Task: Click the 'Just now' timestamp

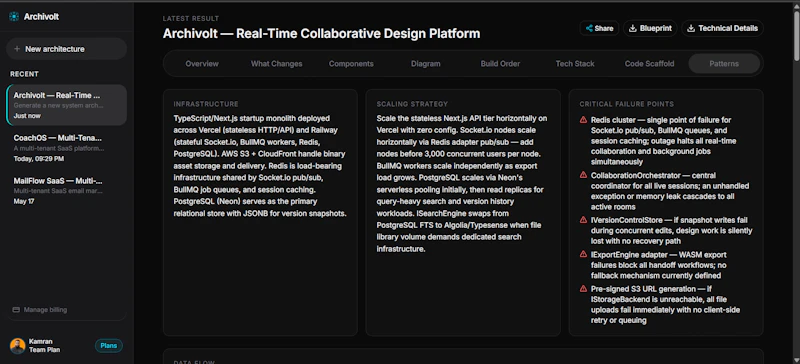Action: tap(27, 116)
